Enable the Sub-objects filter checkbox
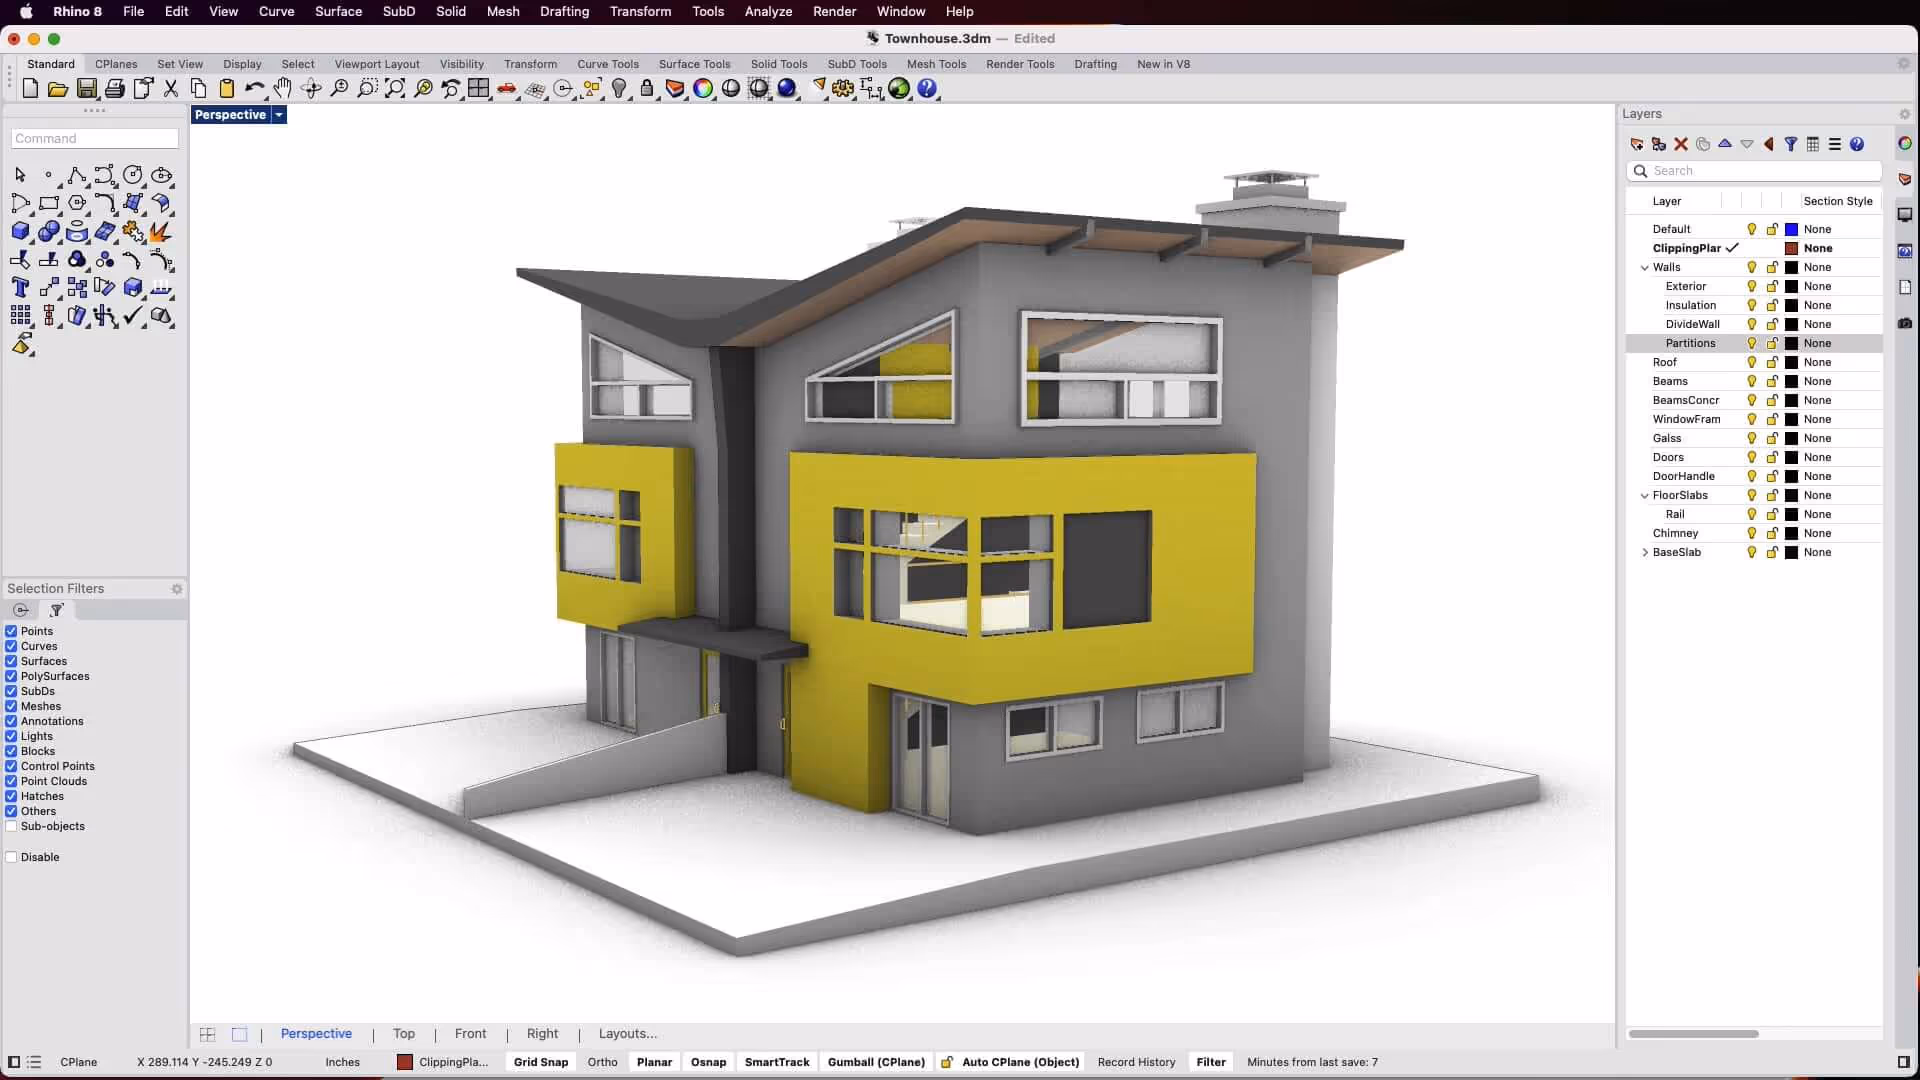The width and height of the screenshot is (1920, 1080). pos(11,826)
